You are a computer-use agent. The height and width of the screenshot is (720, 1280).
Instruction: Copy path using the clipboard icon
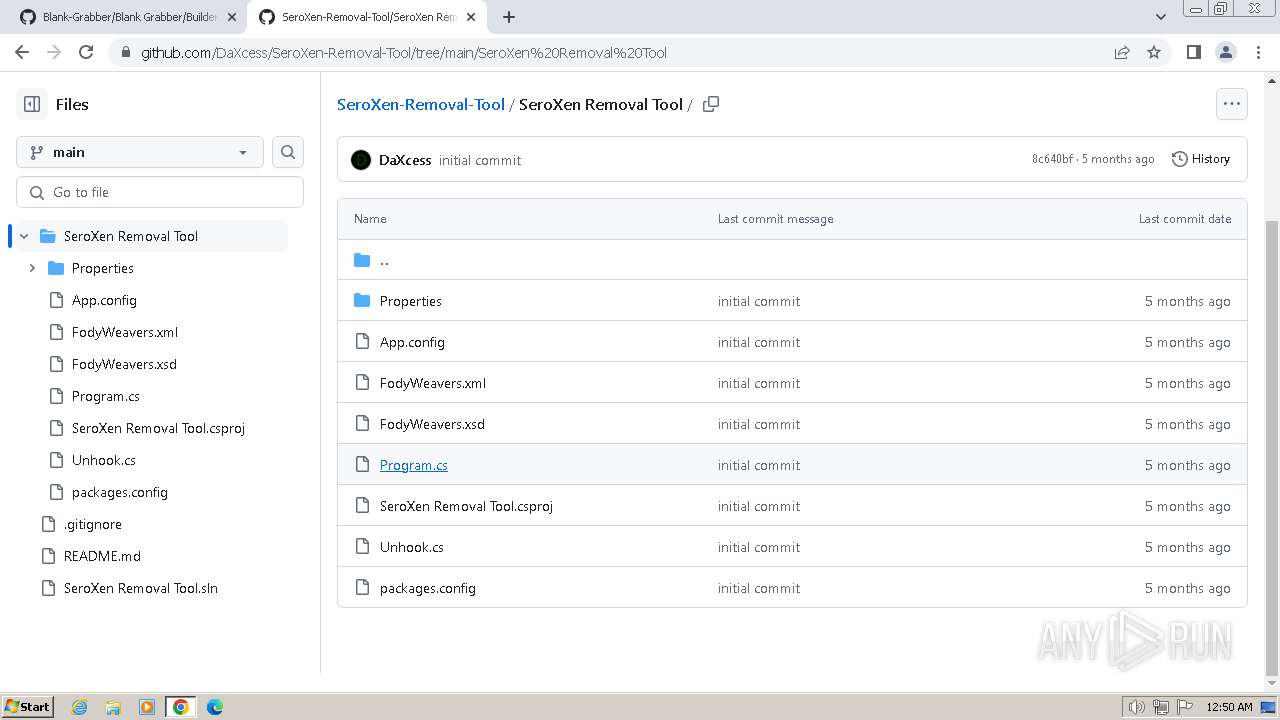point(711,104)
